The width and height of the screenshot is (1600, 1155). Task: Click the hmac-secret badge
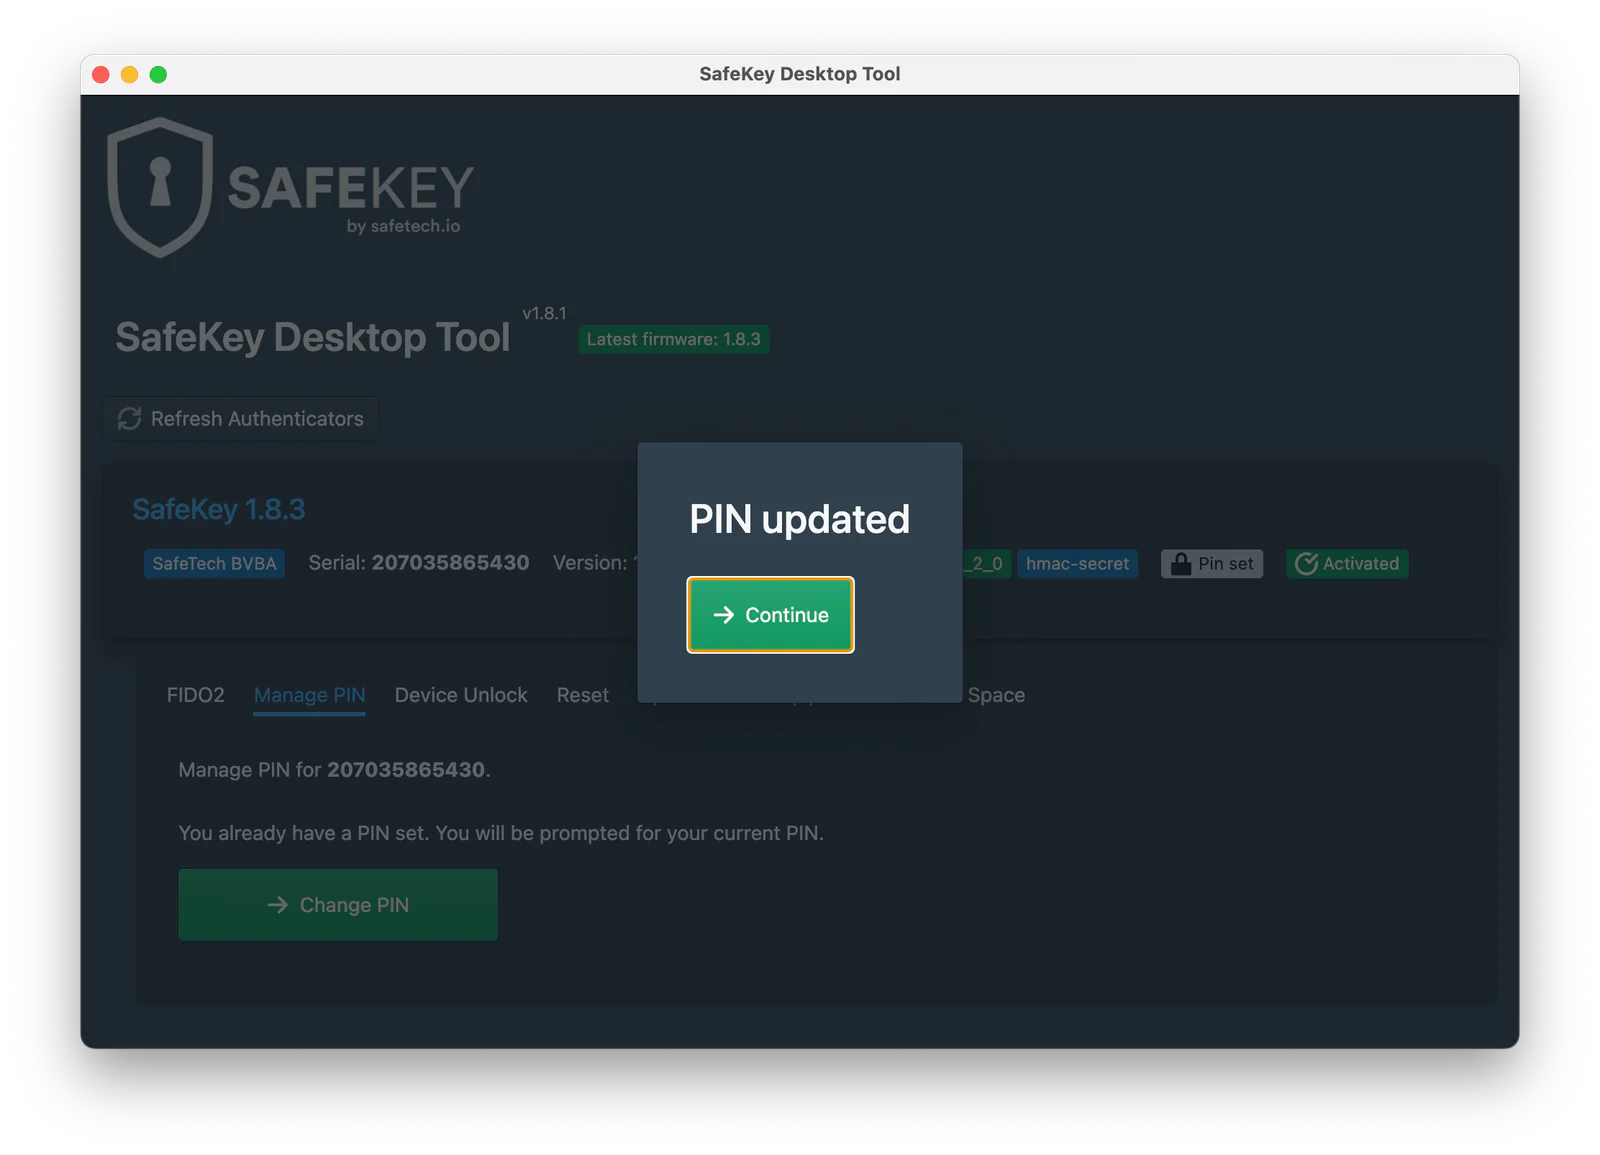click(x=1077, y=564)
